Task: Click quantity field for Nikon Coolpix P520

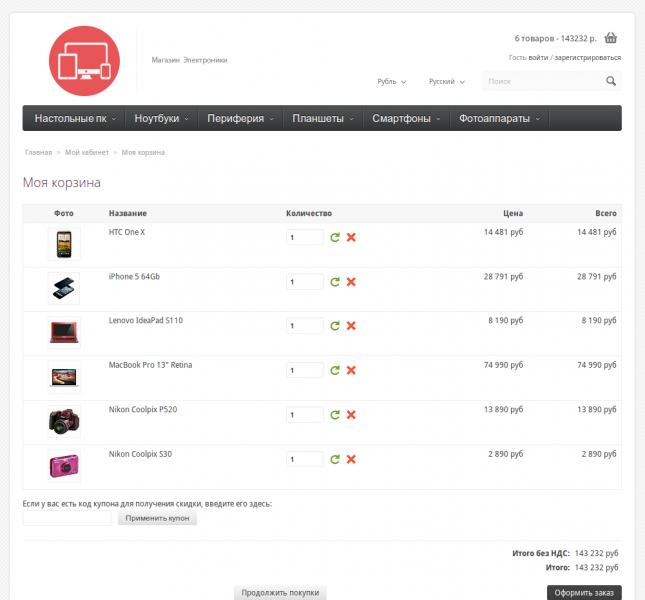Action: [x=305, y=415]
